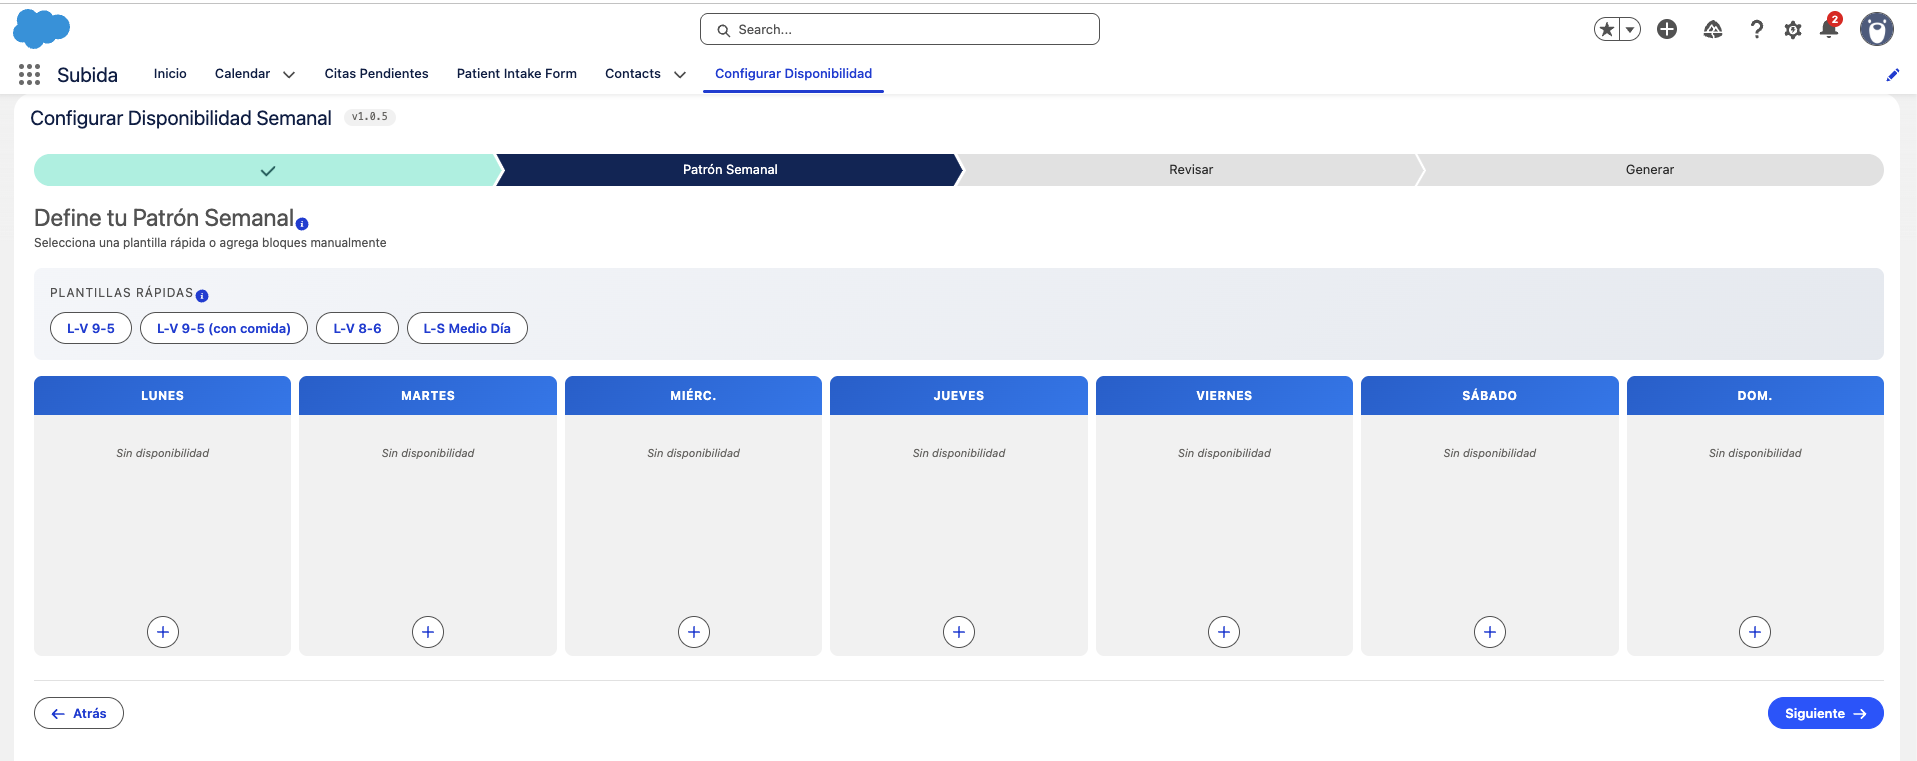Add a time block to Sábado
This screenshot has width=1917, height=761.
pos(1490,632)
